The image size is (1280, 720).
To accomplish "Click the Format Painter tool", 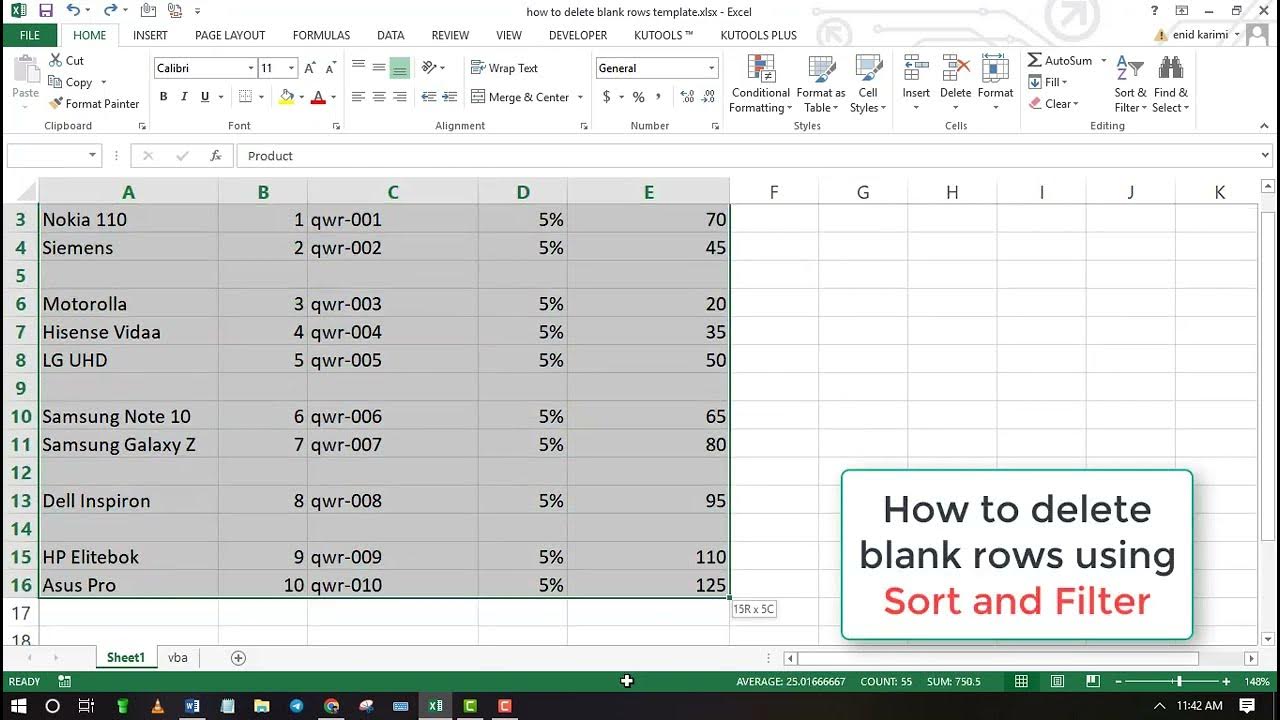I will coord(94,104).
